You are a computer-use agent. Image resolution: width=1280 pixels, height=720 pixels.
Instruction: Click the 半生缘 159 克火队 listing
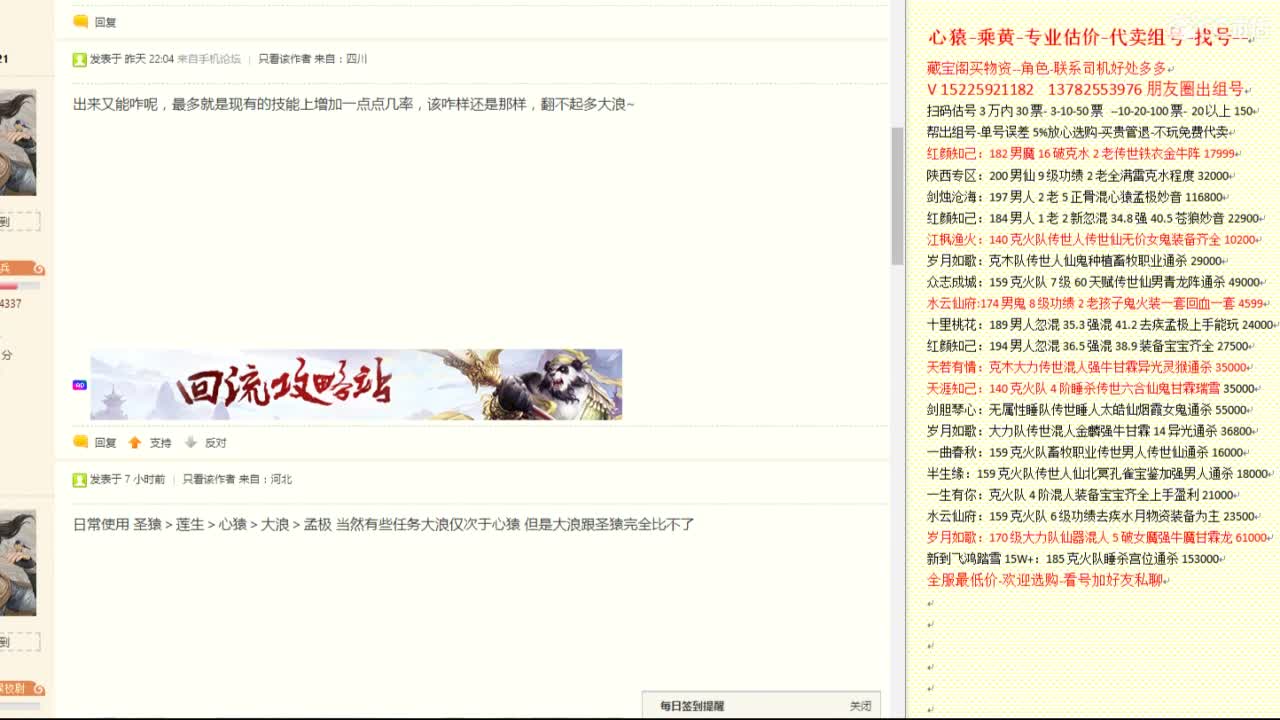pyautogui.click(x=1098, y=474)
